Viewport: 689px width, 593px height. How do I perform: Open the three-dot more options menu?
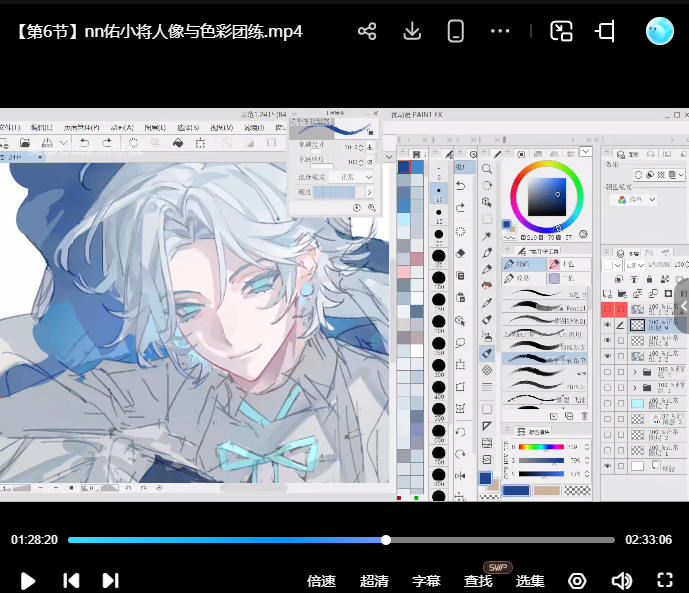pos(501,31)
